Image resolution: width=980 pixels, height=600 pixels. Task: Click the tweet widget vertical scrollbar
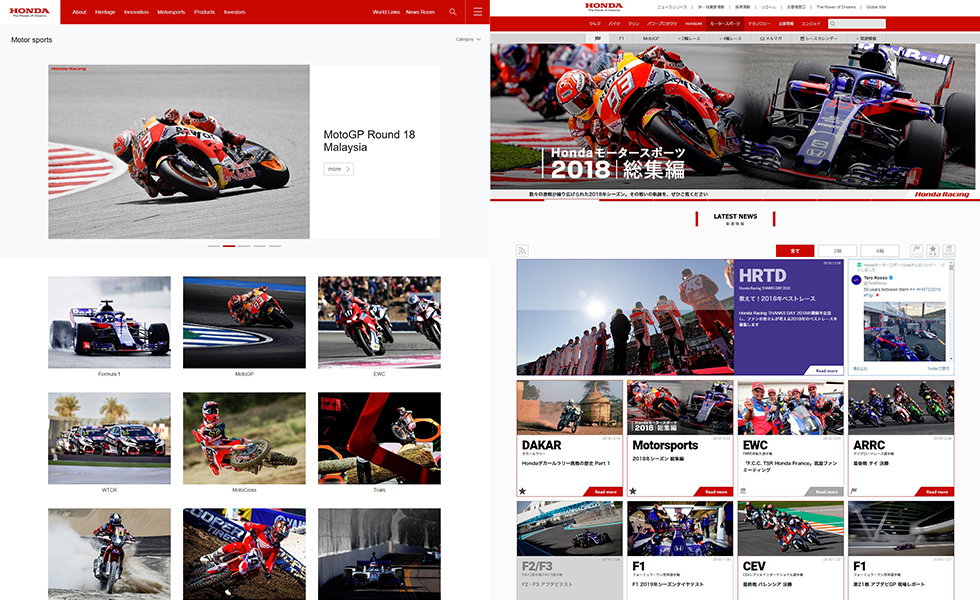click(951, 311)
